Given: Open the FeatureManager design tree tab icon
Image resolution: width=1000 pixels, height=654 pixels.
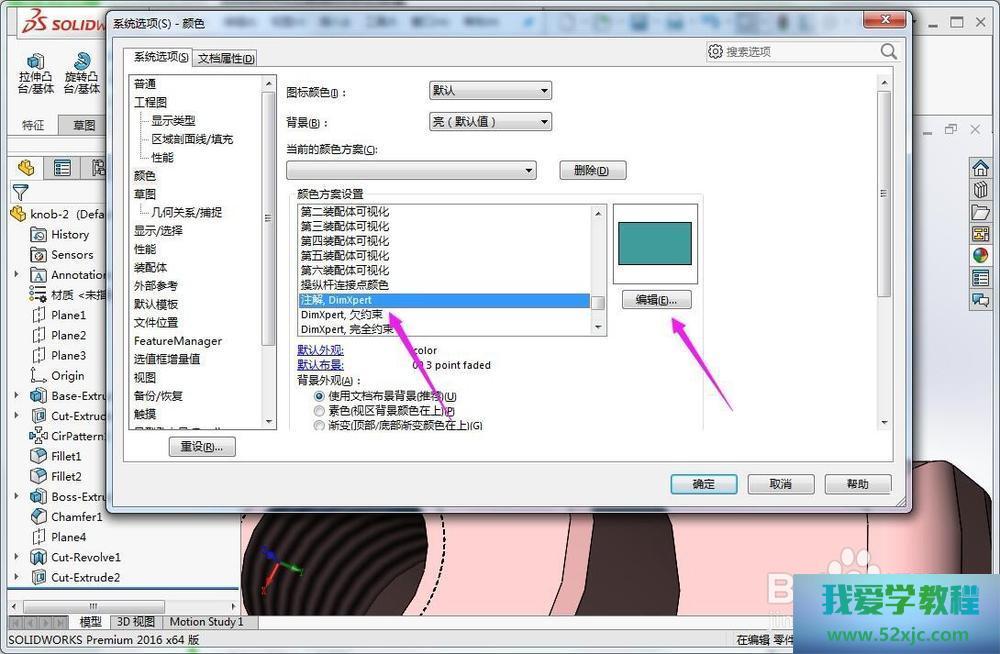Looking at the screenshot, I should tap(26, 167).
